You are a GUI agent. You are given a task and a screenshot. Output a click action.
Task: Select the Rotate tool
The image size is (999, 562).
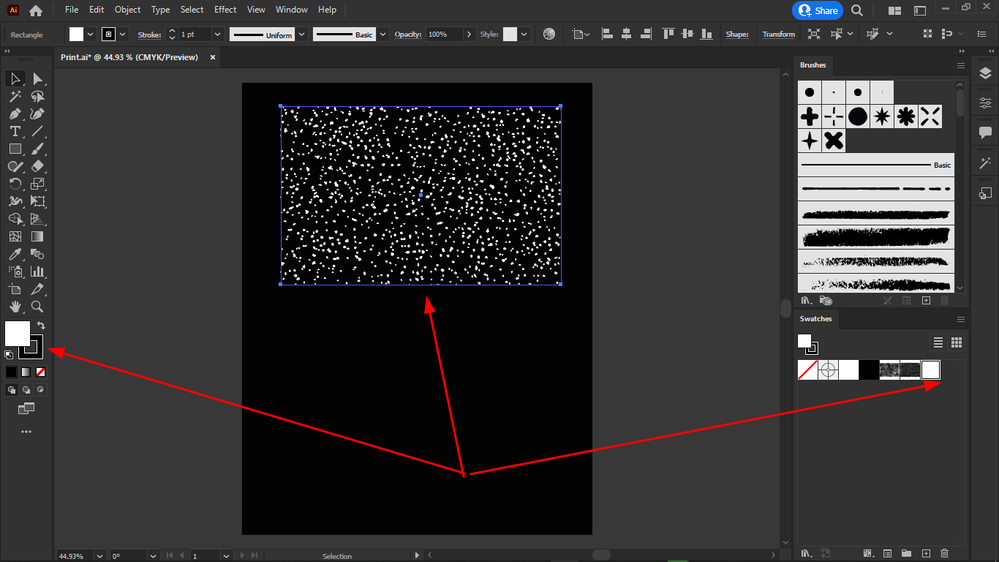point(15,184)
